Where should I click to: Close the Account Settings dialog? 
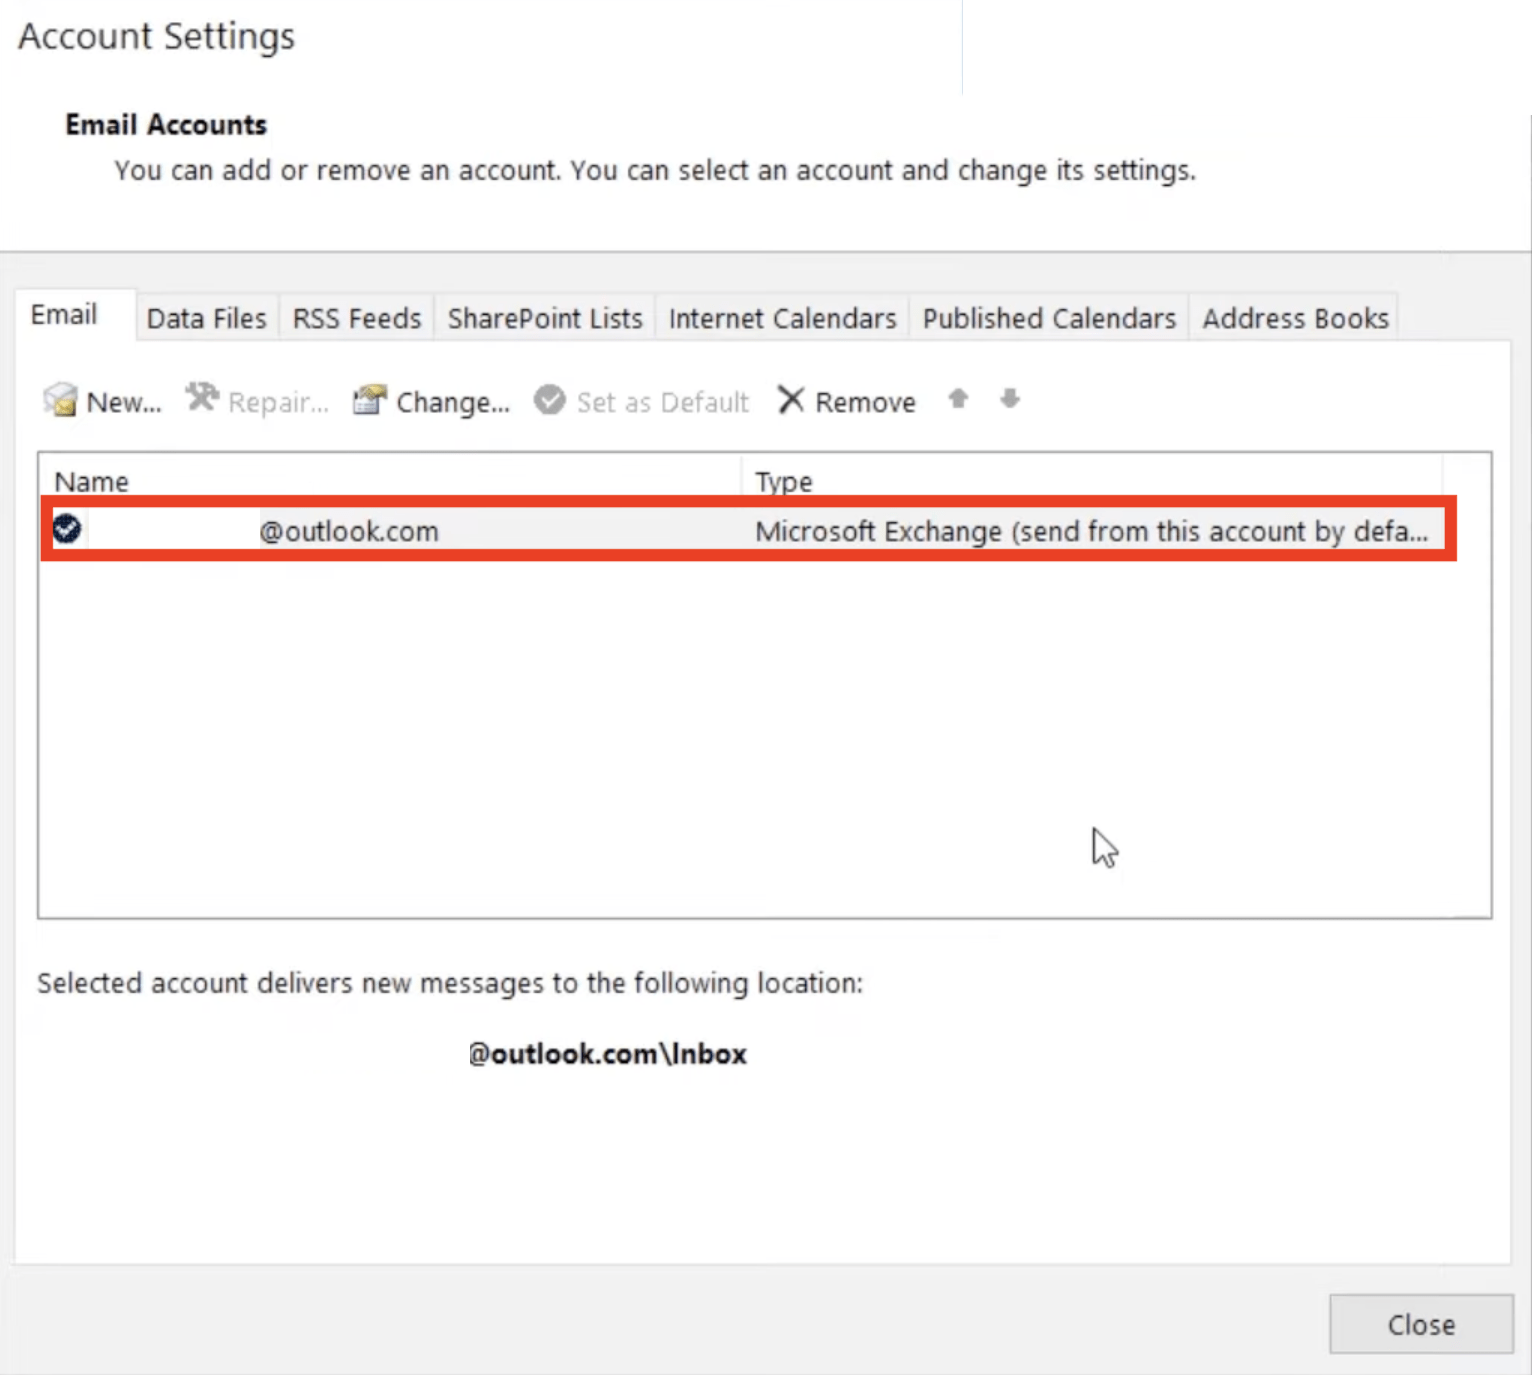coord(1421,1324)
